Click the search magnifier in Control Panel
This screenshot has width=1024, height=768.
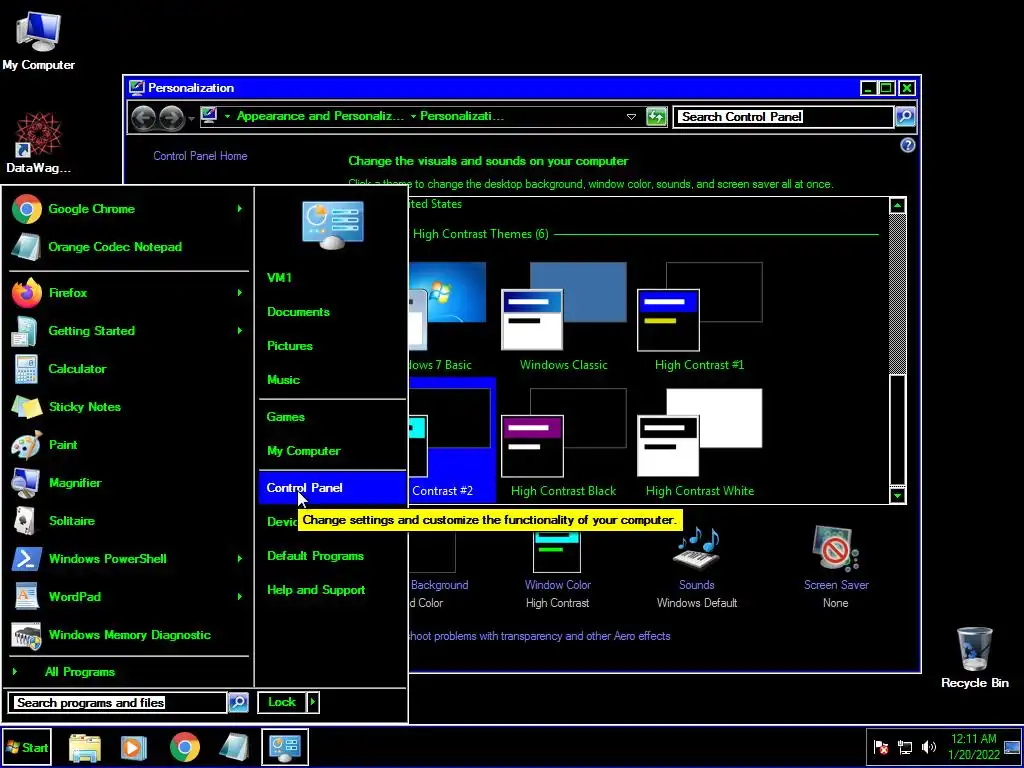[904, 117]
